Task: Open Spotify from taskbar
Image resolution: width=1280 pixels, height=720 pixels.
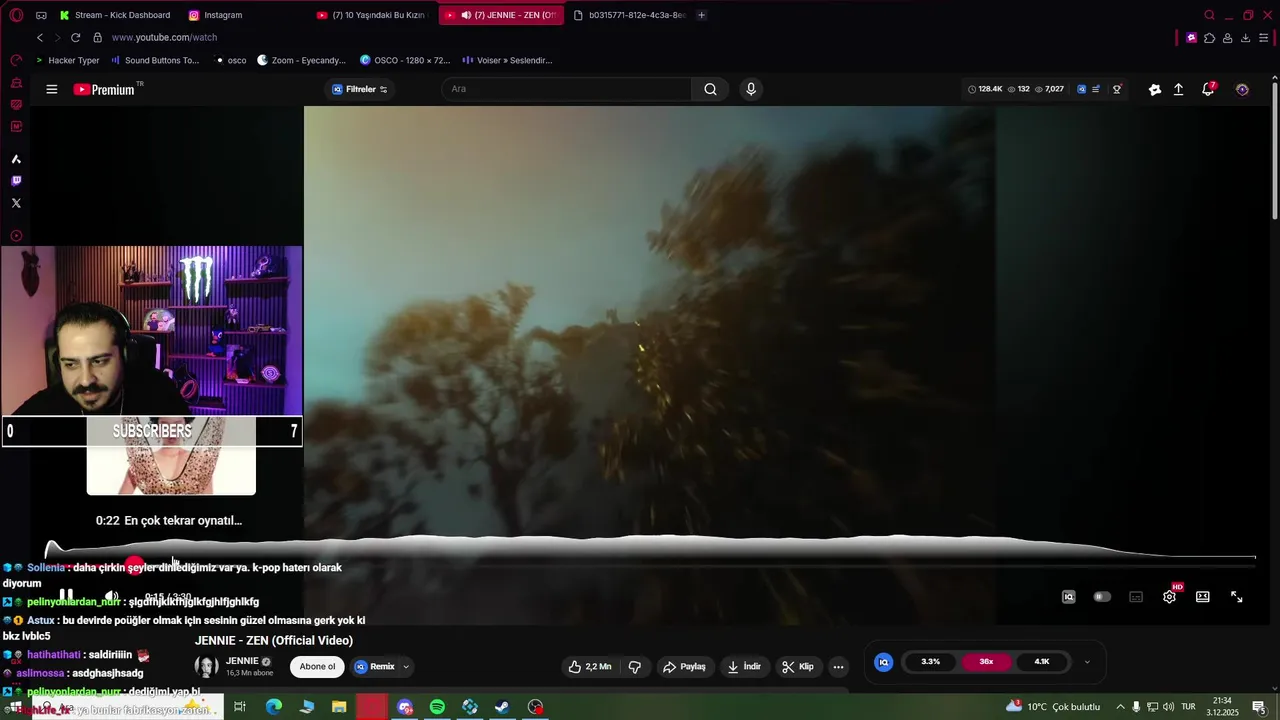Action: (437, 707)
